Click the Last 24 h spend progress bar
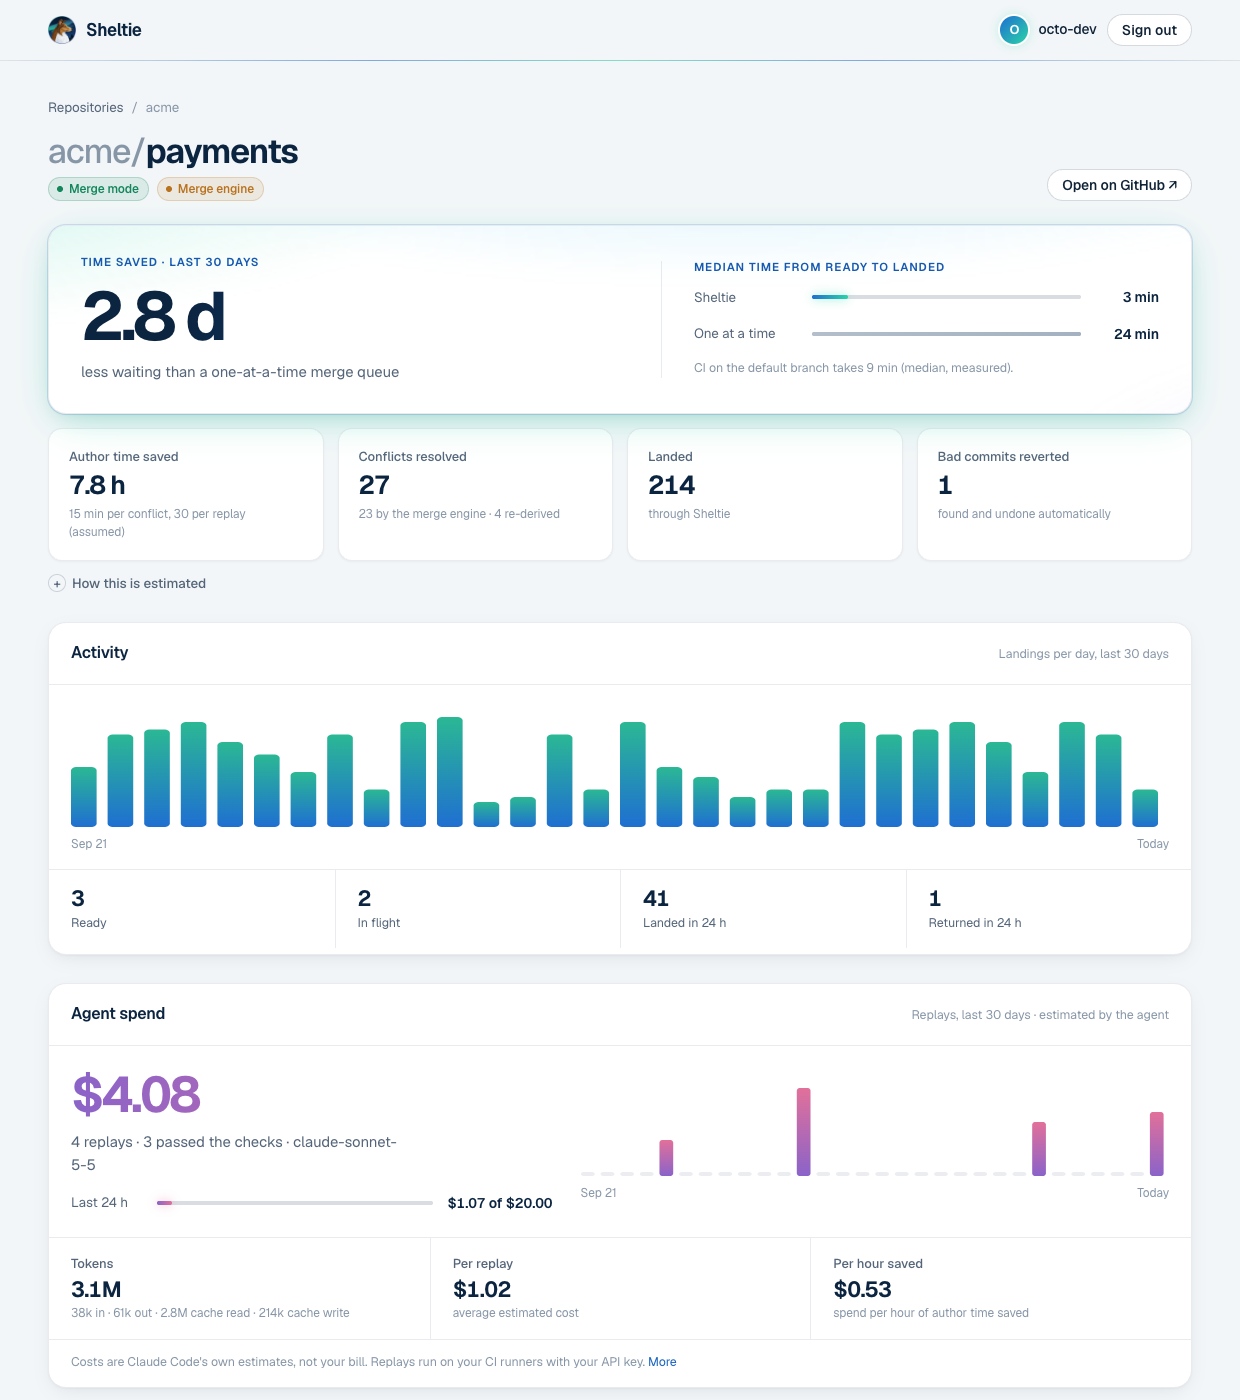The image size is (1240, 1400). [295, 1203]
